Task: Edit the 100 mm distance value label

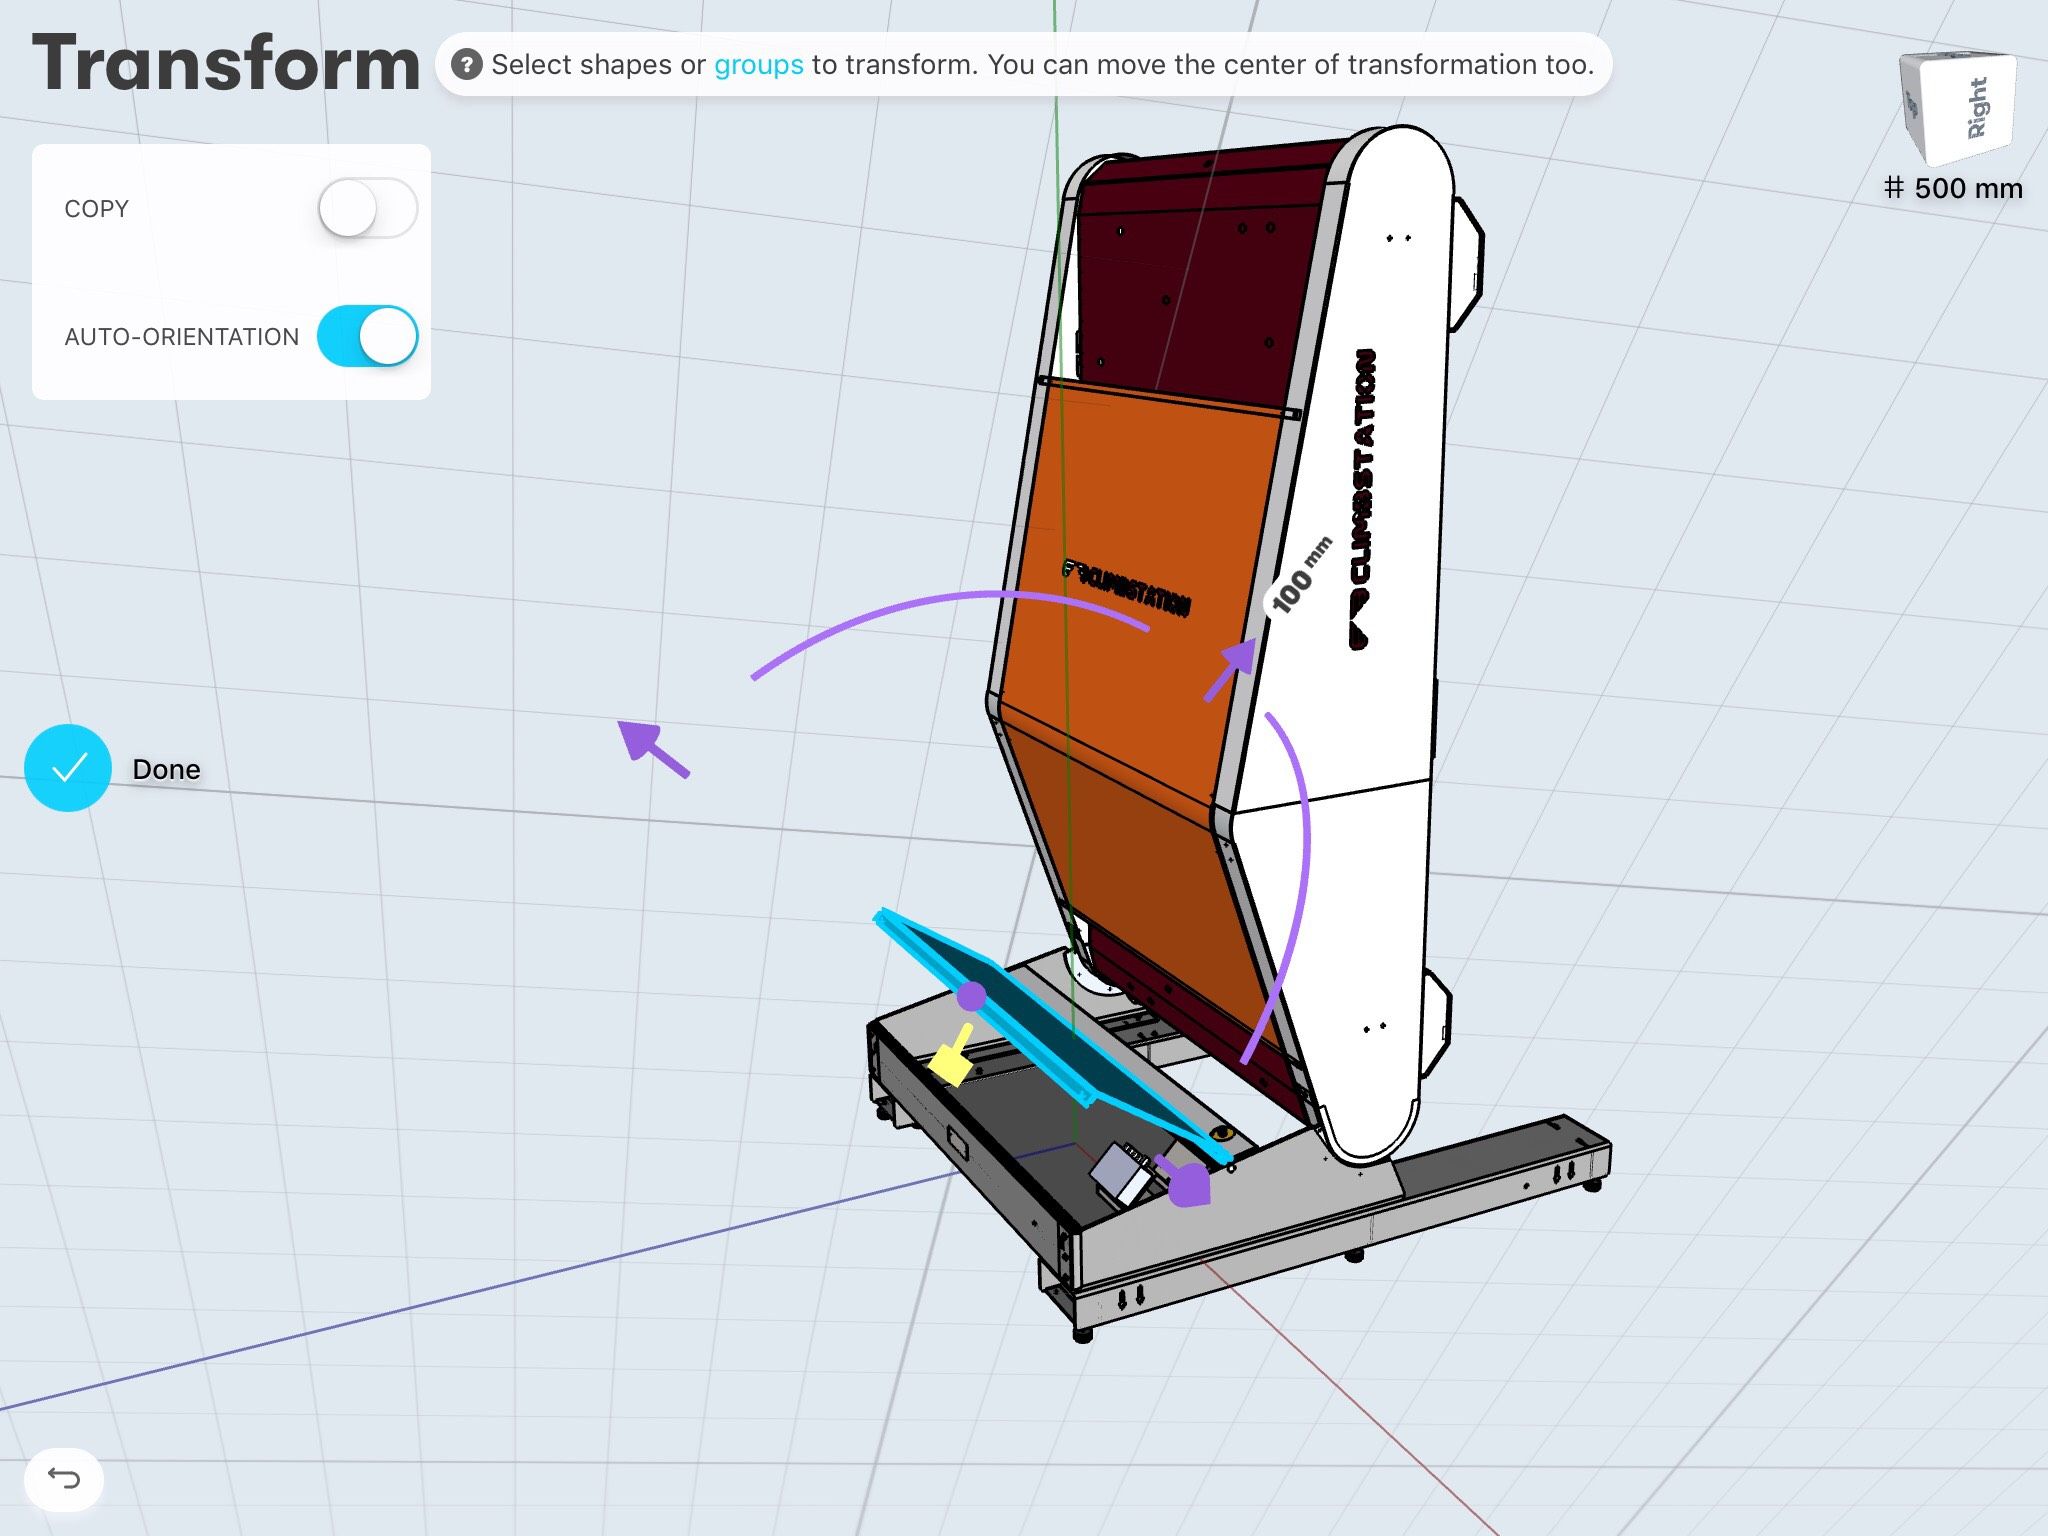Action: pyautogui.click(x=1298, y=577)
